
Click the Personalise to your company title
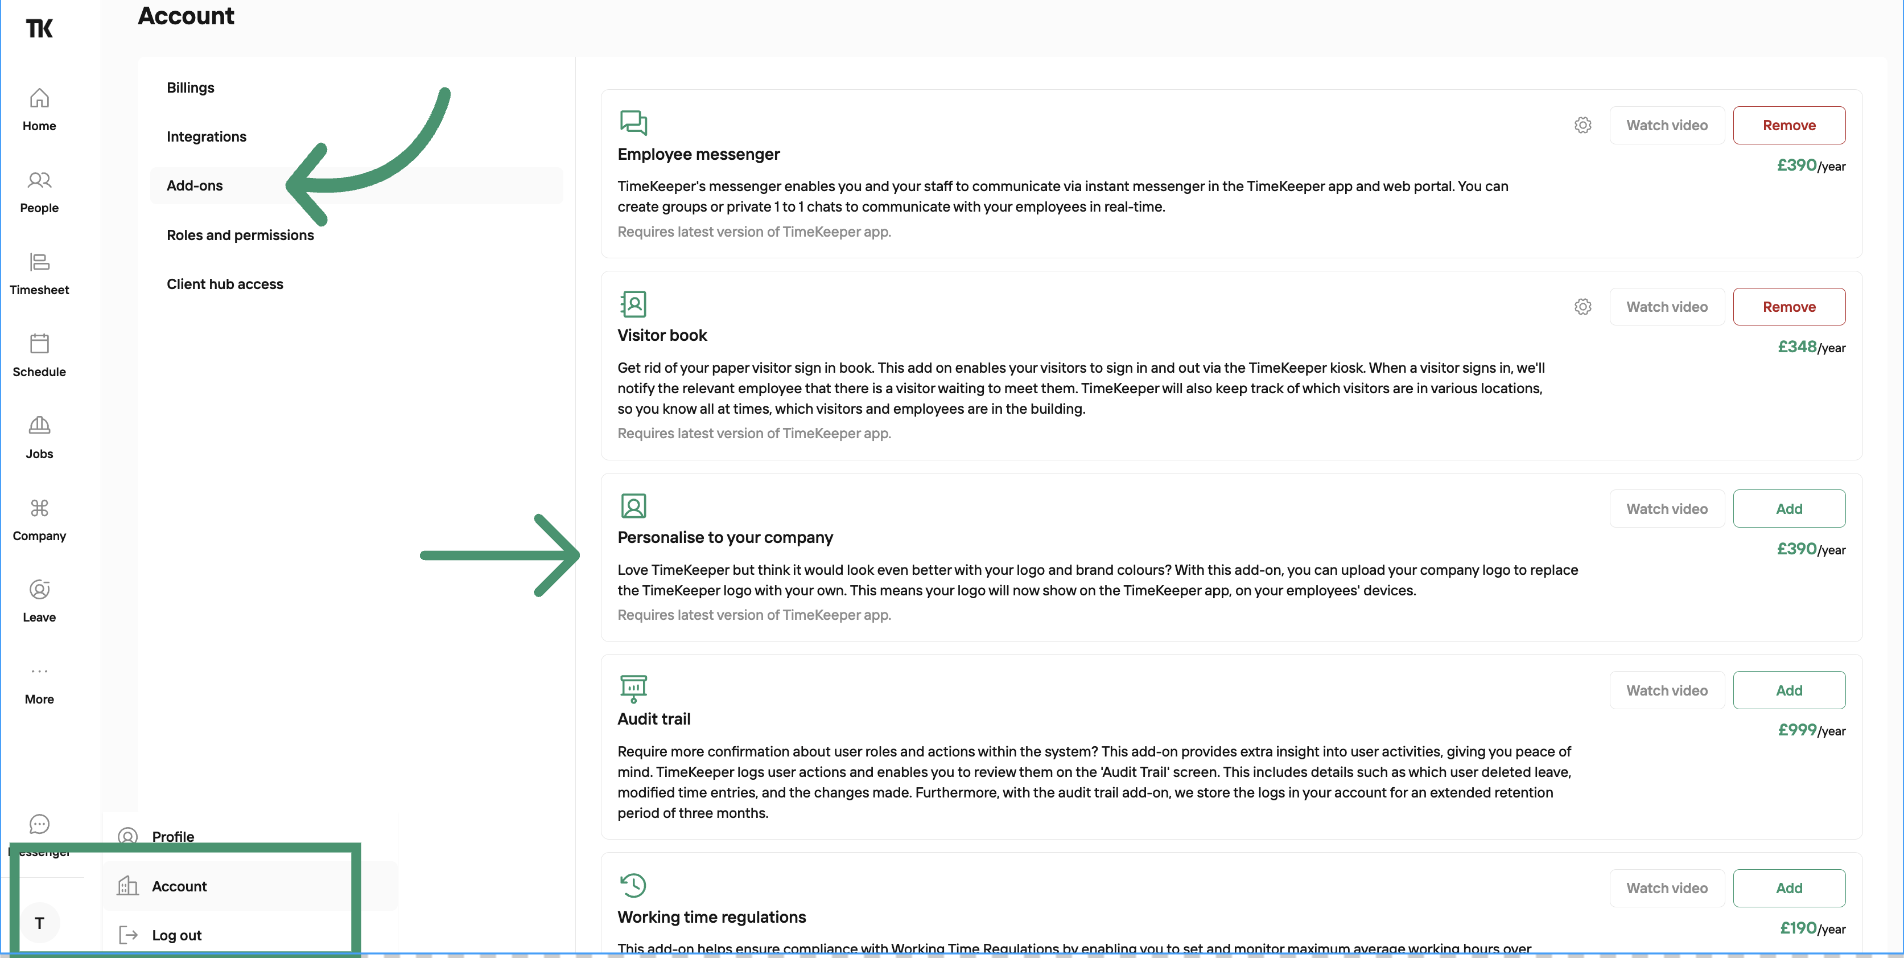coord(725,538)
